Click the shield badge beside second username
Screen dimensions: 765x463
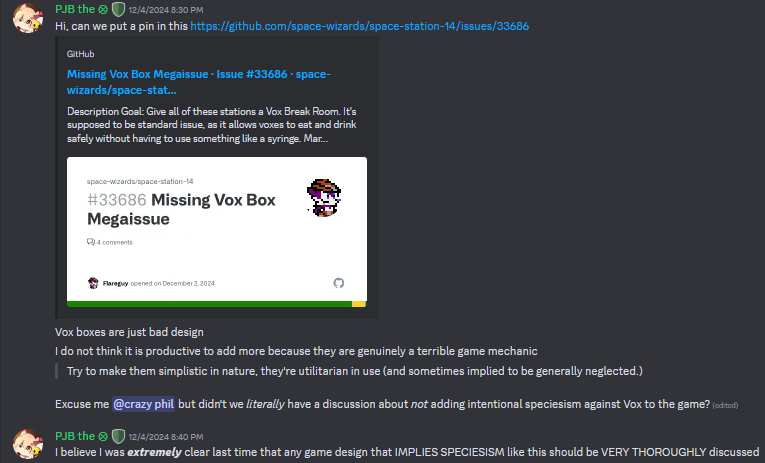pos(119,436)
